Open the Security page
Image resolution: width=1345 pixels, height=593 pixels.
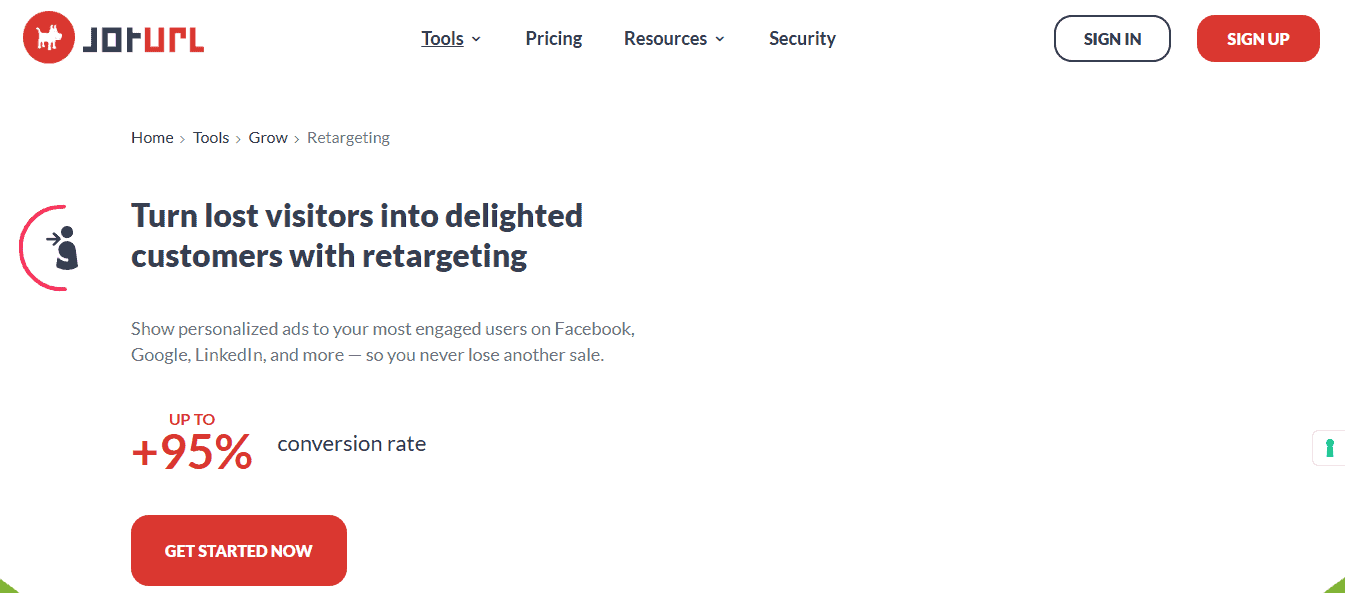pos(802,38)
